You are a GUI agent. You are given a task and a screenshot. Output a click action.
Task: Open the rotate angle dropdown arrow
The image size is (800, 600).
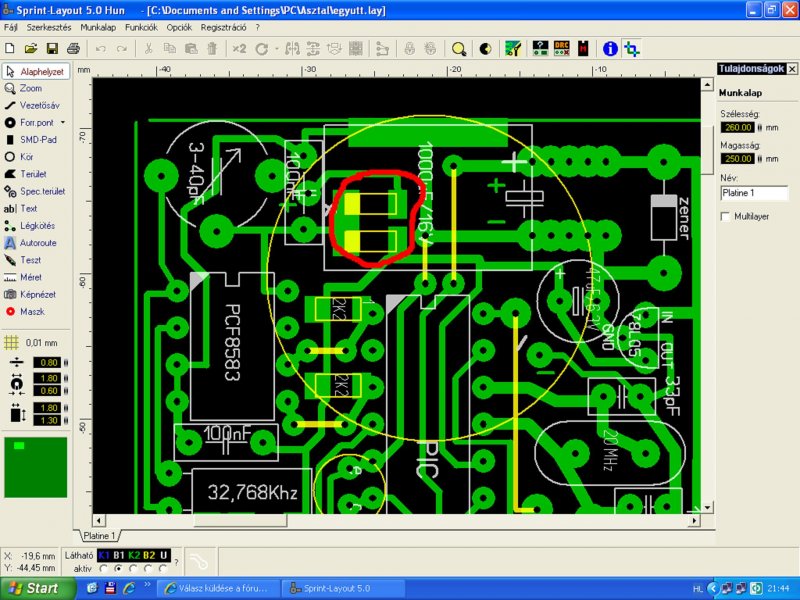pos(277,49)
